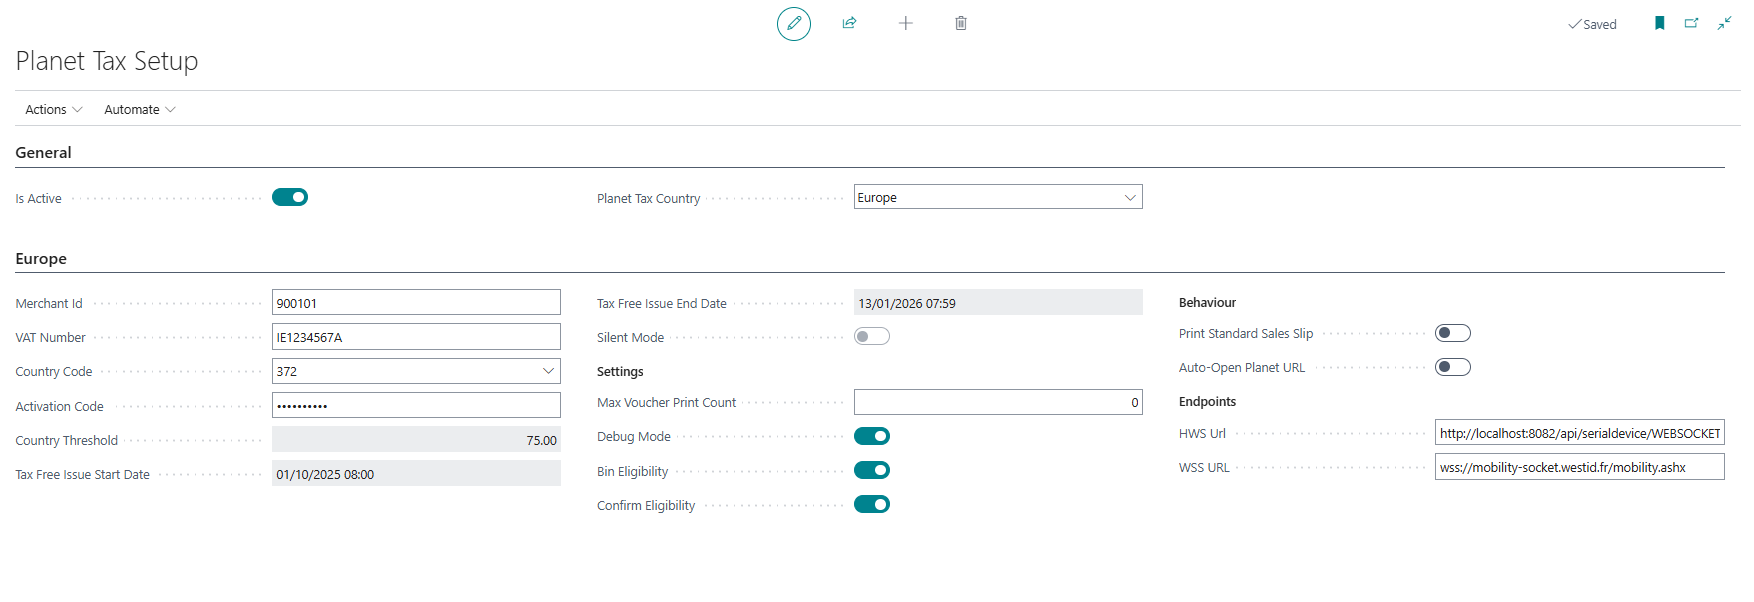The image size is (1754, 602).
Task: Click the edit pencil icon
Action: [x=794, y=23]
